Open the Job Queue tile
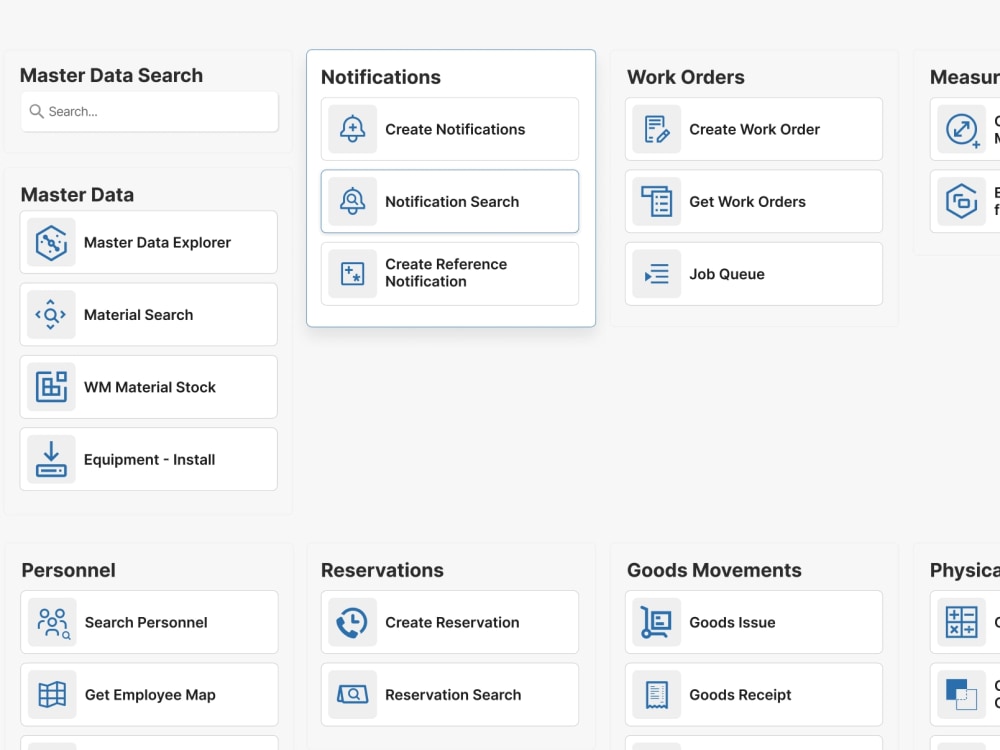This screenshot has height=750, width=1000. click(753, 273)
